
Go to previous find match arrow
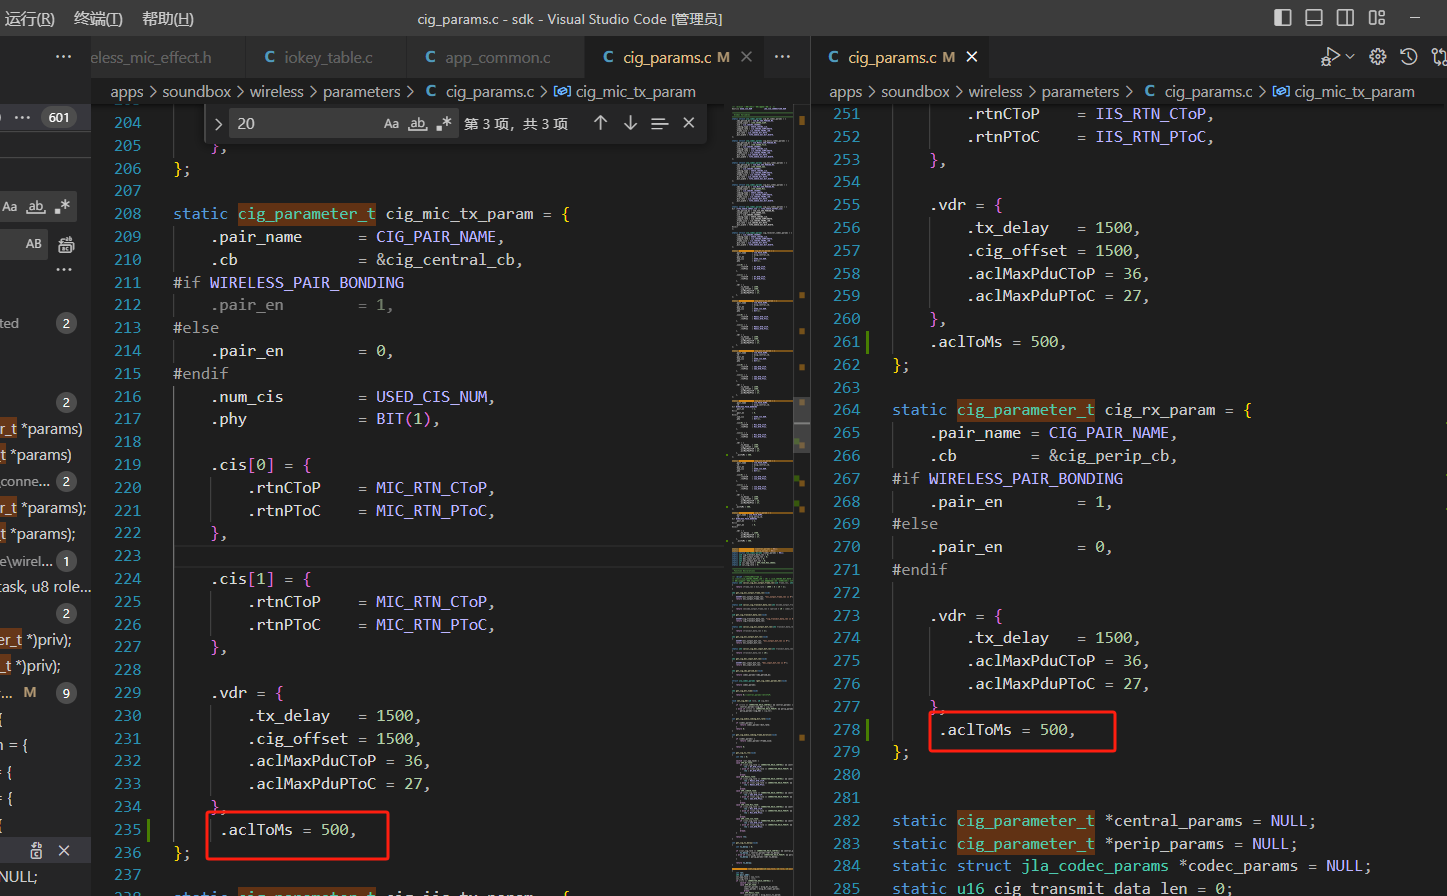(600, 123)
